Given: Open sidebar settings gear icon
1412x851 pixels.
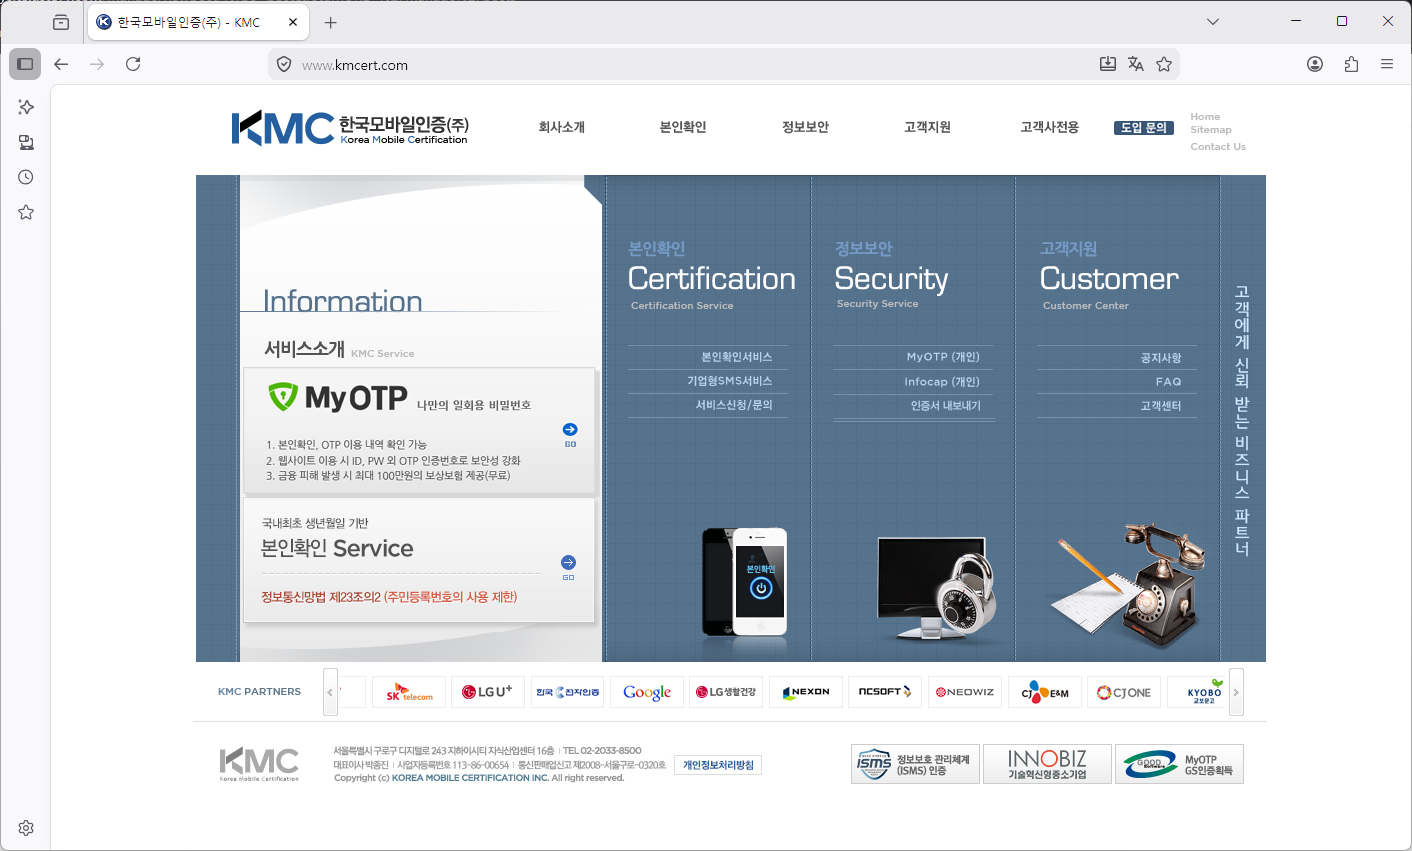Looking at the screenshot, I should pos(26,828).
